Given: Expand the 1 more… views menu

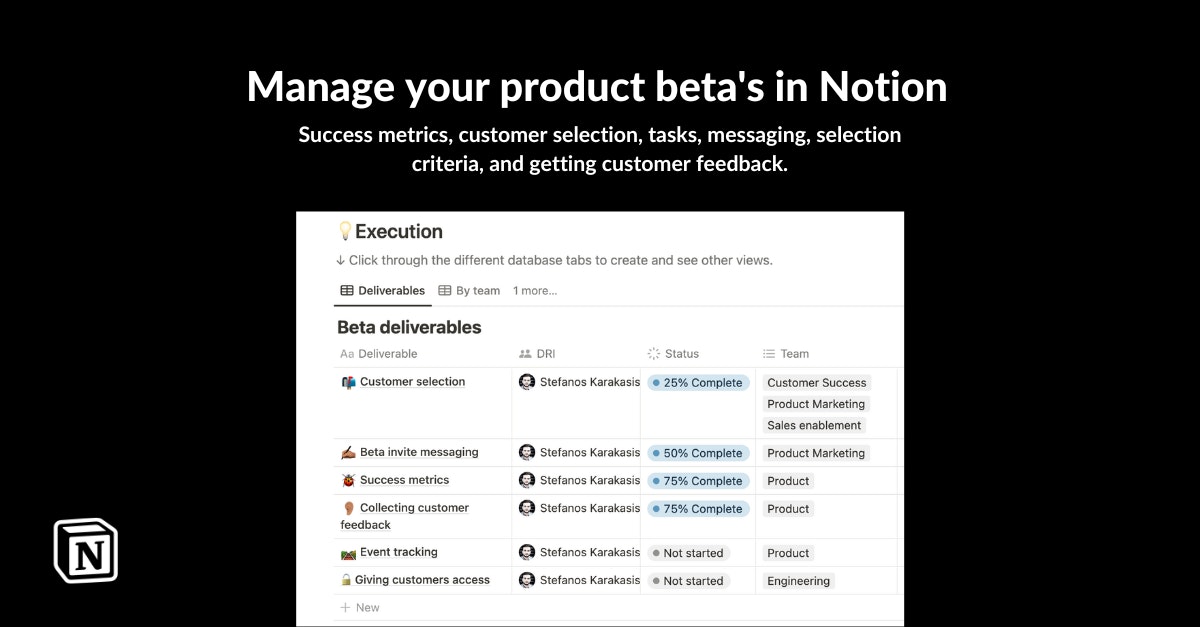Looking at the screenshot, I should [x=535, y=291].
